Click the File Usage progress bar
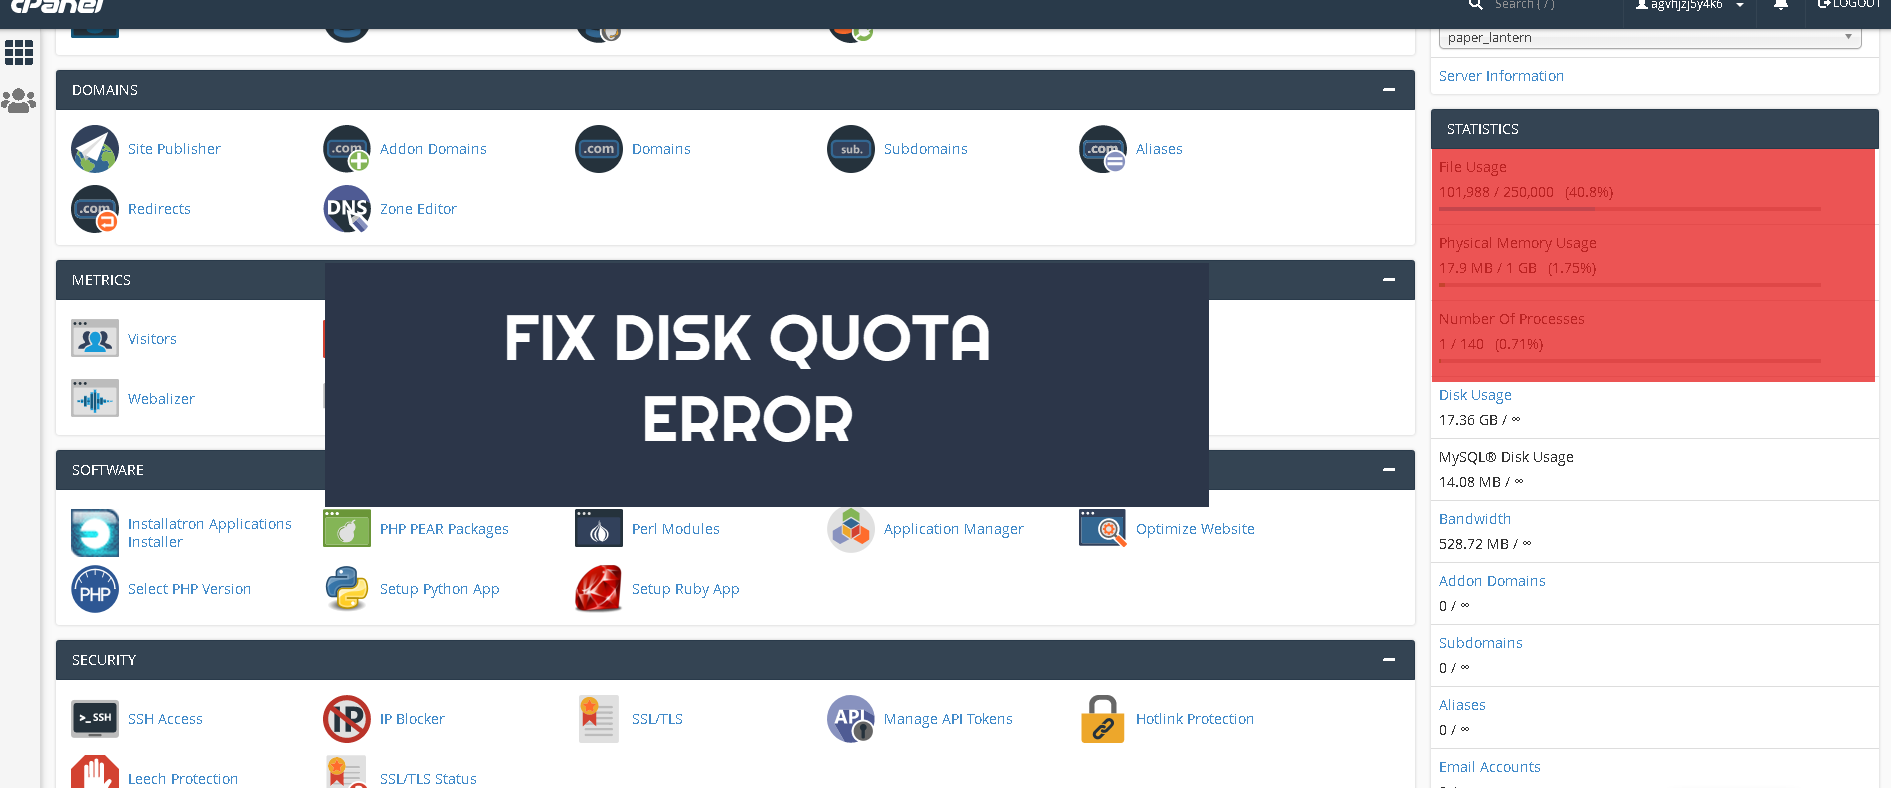The image size is (1891, 788). 1630,209
